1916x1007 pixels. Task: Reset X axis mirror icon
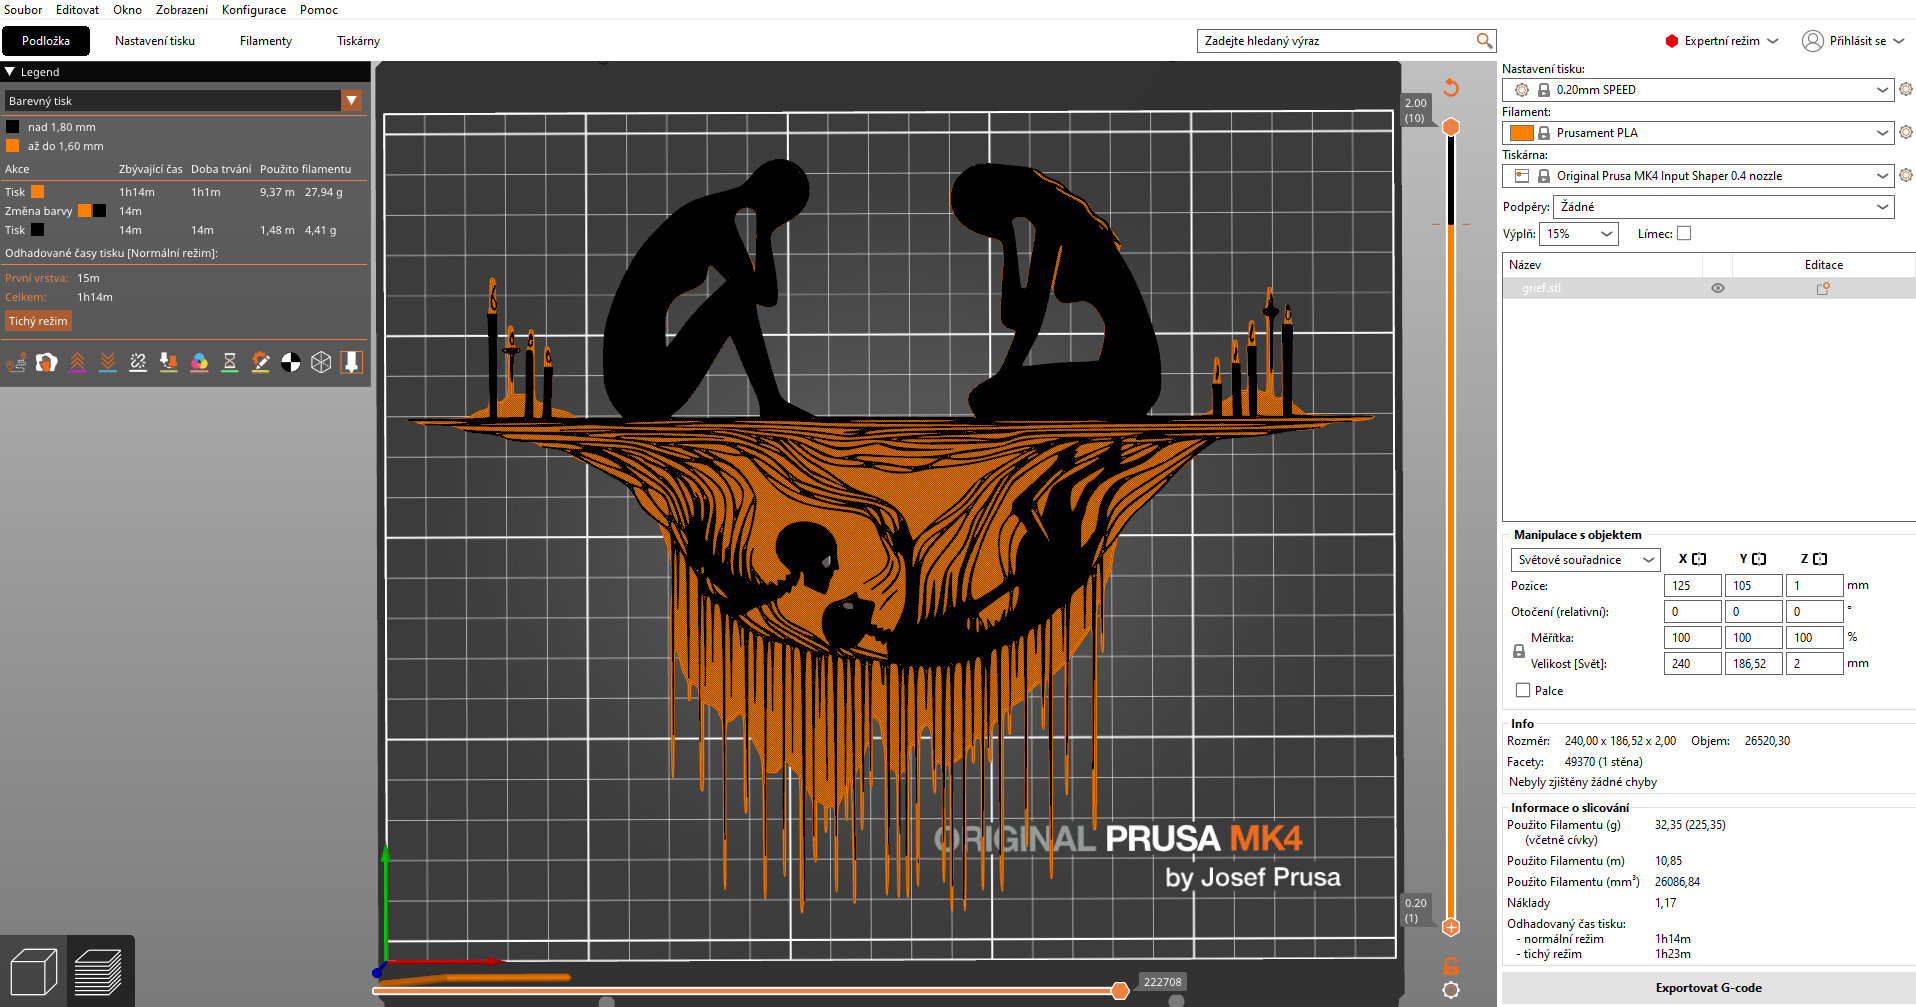click(1699, 559)
